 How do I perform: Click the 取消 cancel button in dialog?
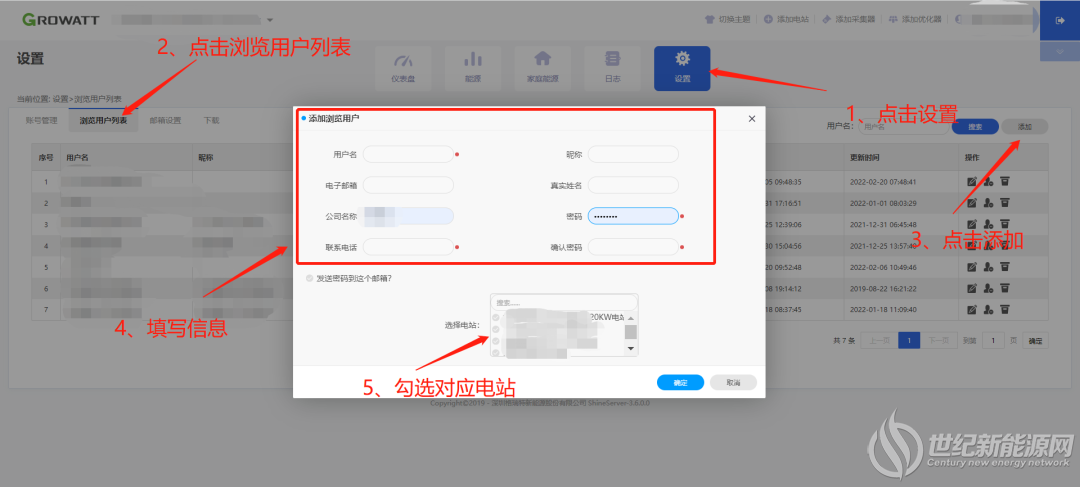pos(733,382)
